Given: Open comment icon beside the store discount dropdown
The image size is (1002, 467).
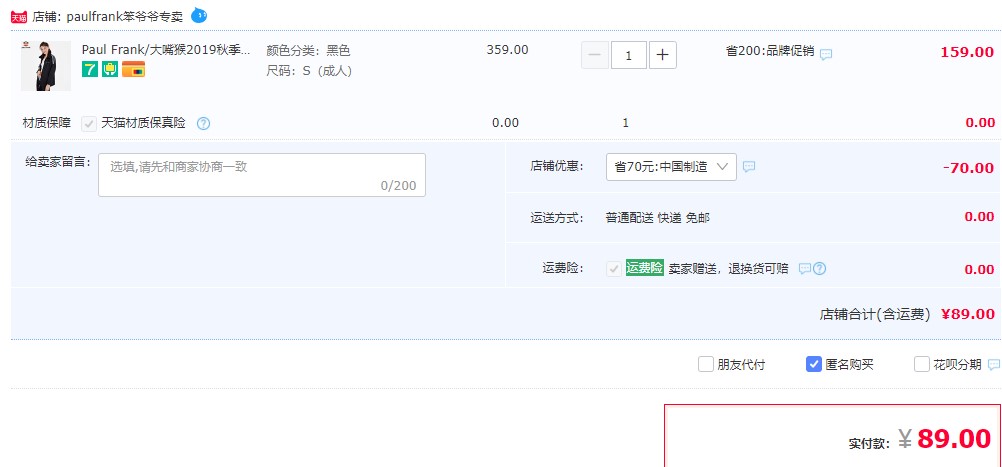Looking at the screenshot, I should pos(749,166).
